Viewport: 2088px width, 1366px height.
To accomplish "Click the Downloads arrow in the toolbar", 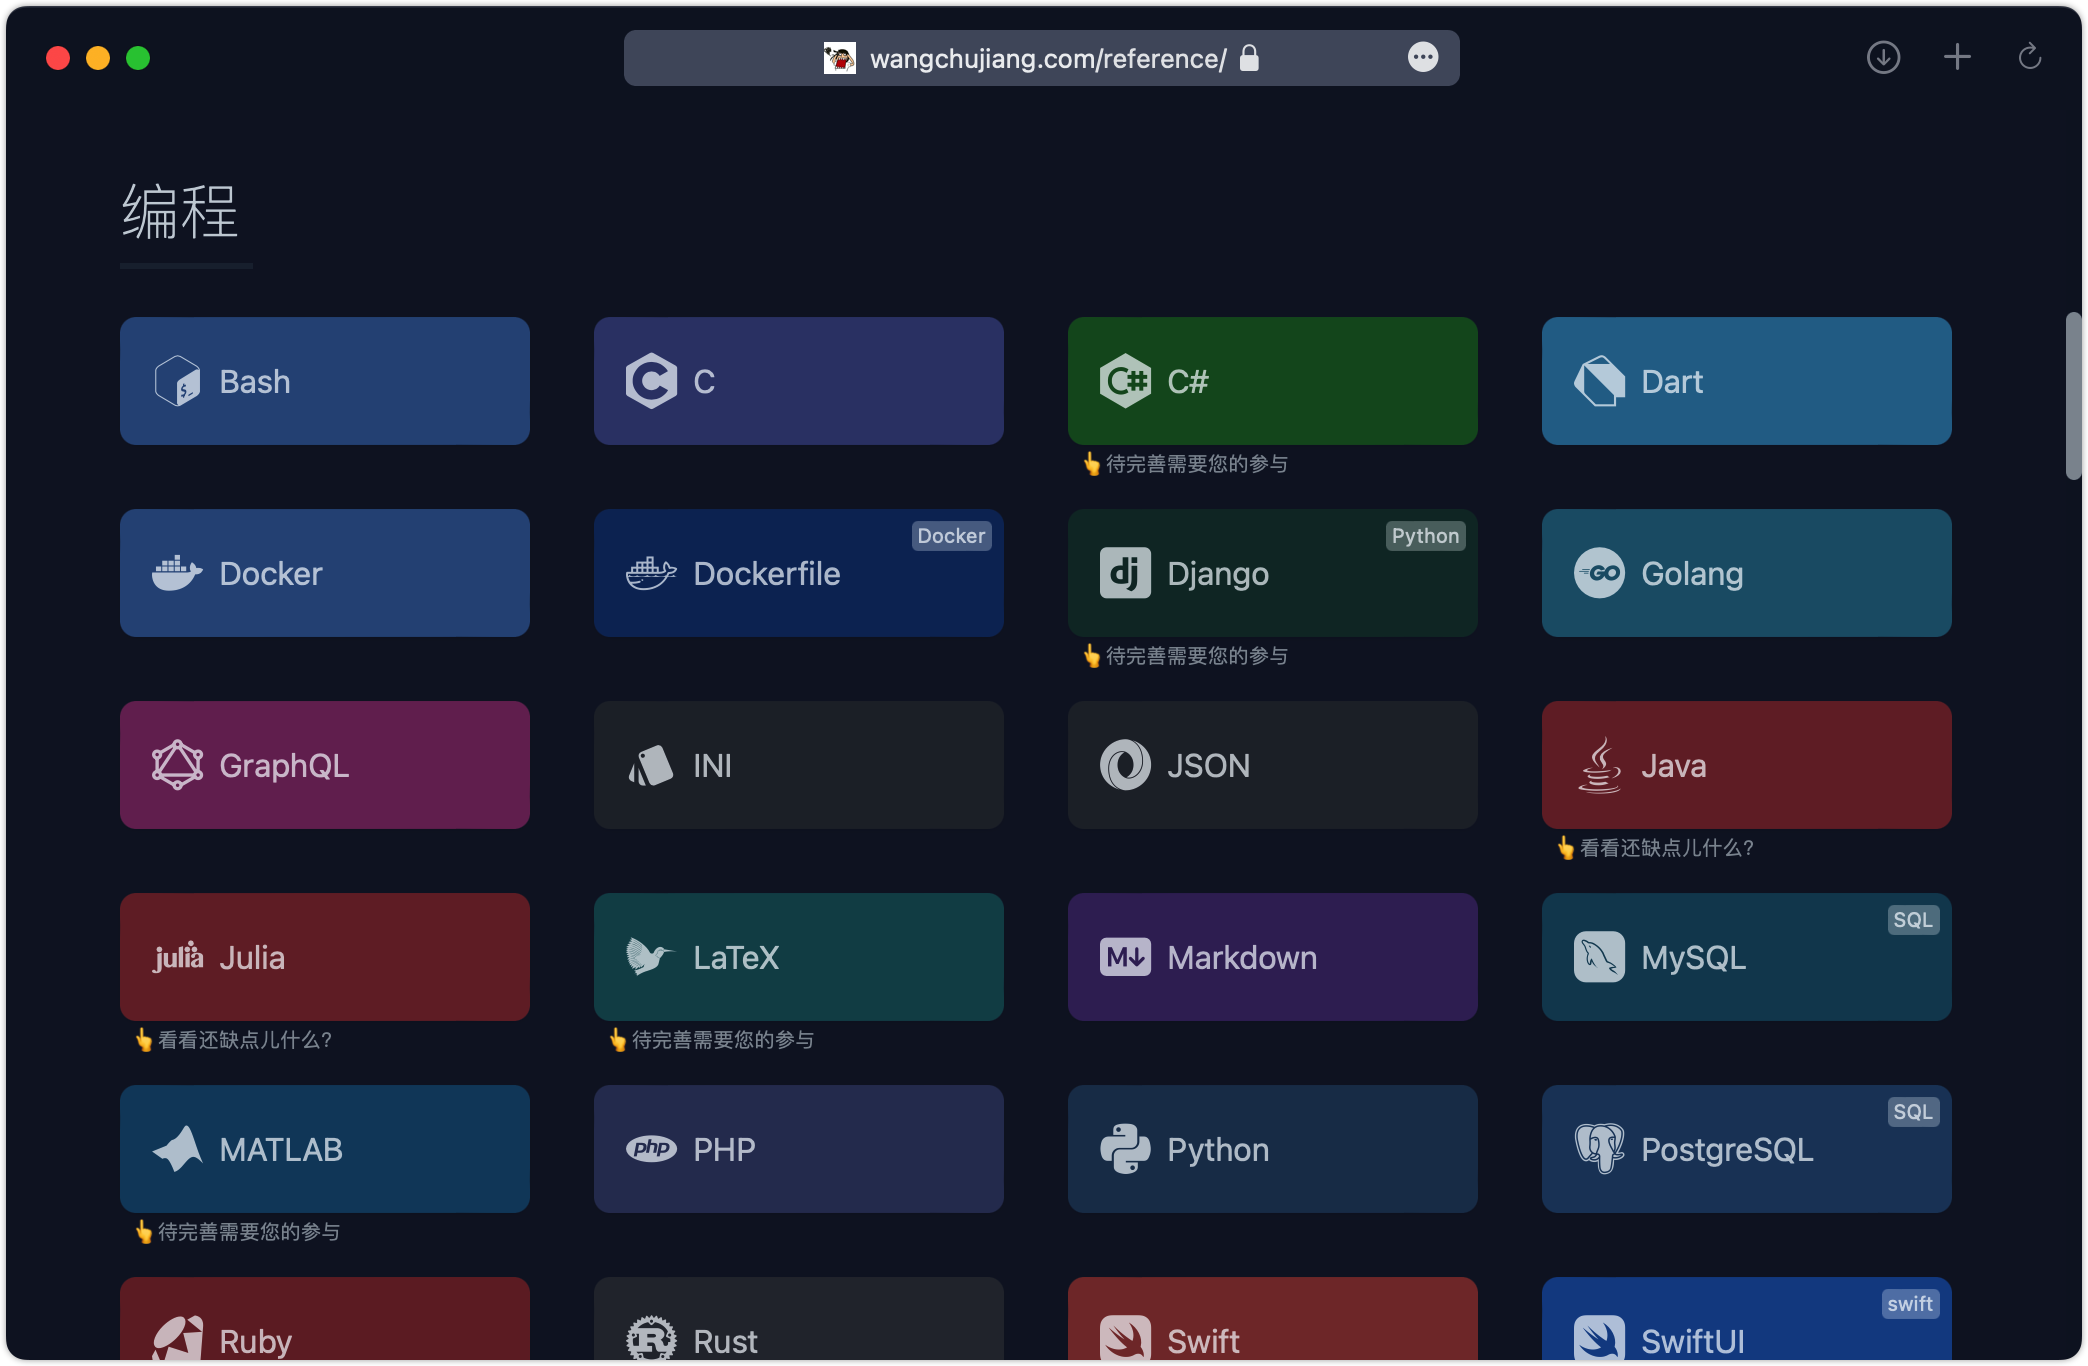I will [x=1883, y=58].
